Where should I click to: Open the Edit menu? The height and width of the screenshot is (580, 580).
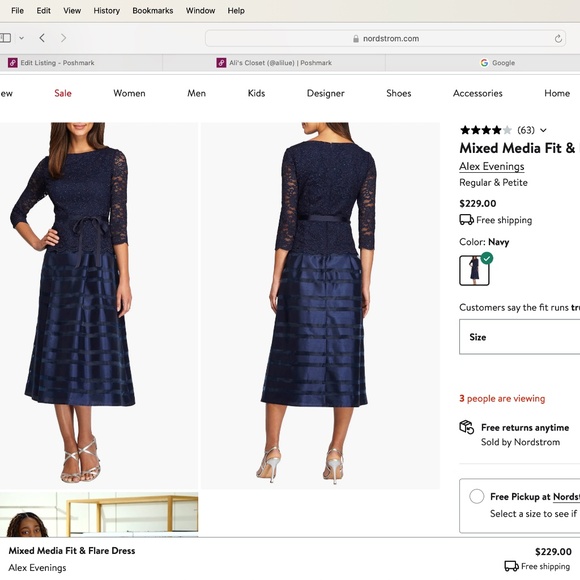click(x=43, y=11)
